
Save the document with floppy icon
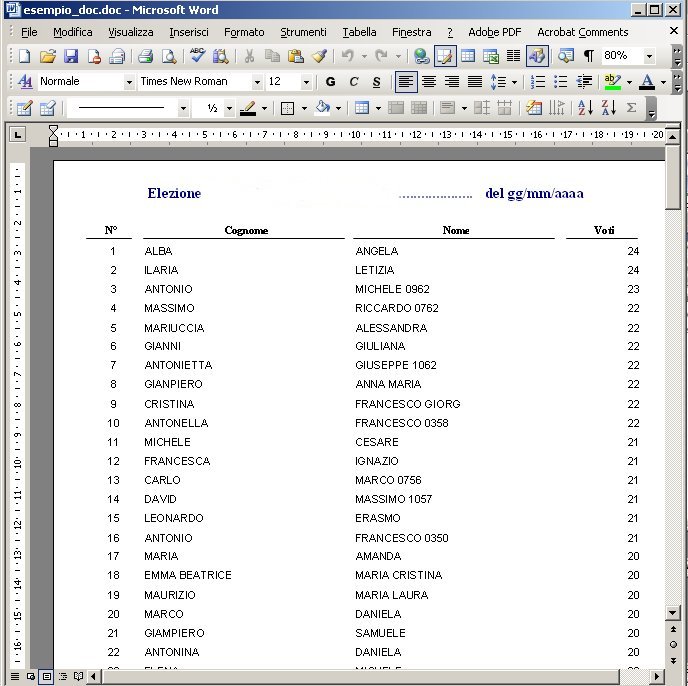pos(71,56)
